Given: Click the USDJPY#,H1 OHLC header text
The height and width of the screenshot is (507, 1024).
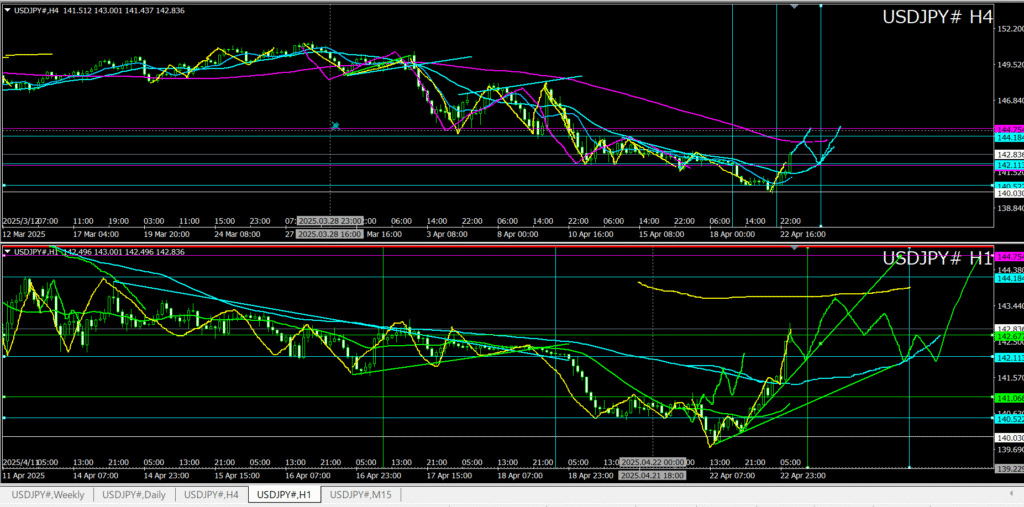Looking at the screenshot, I should 99,252.
